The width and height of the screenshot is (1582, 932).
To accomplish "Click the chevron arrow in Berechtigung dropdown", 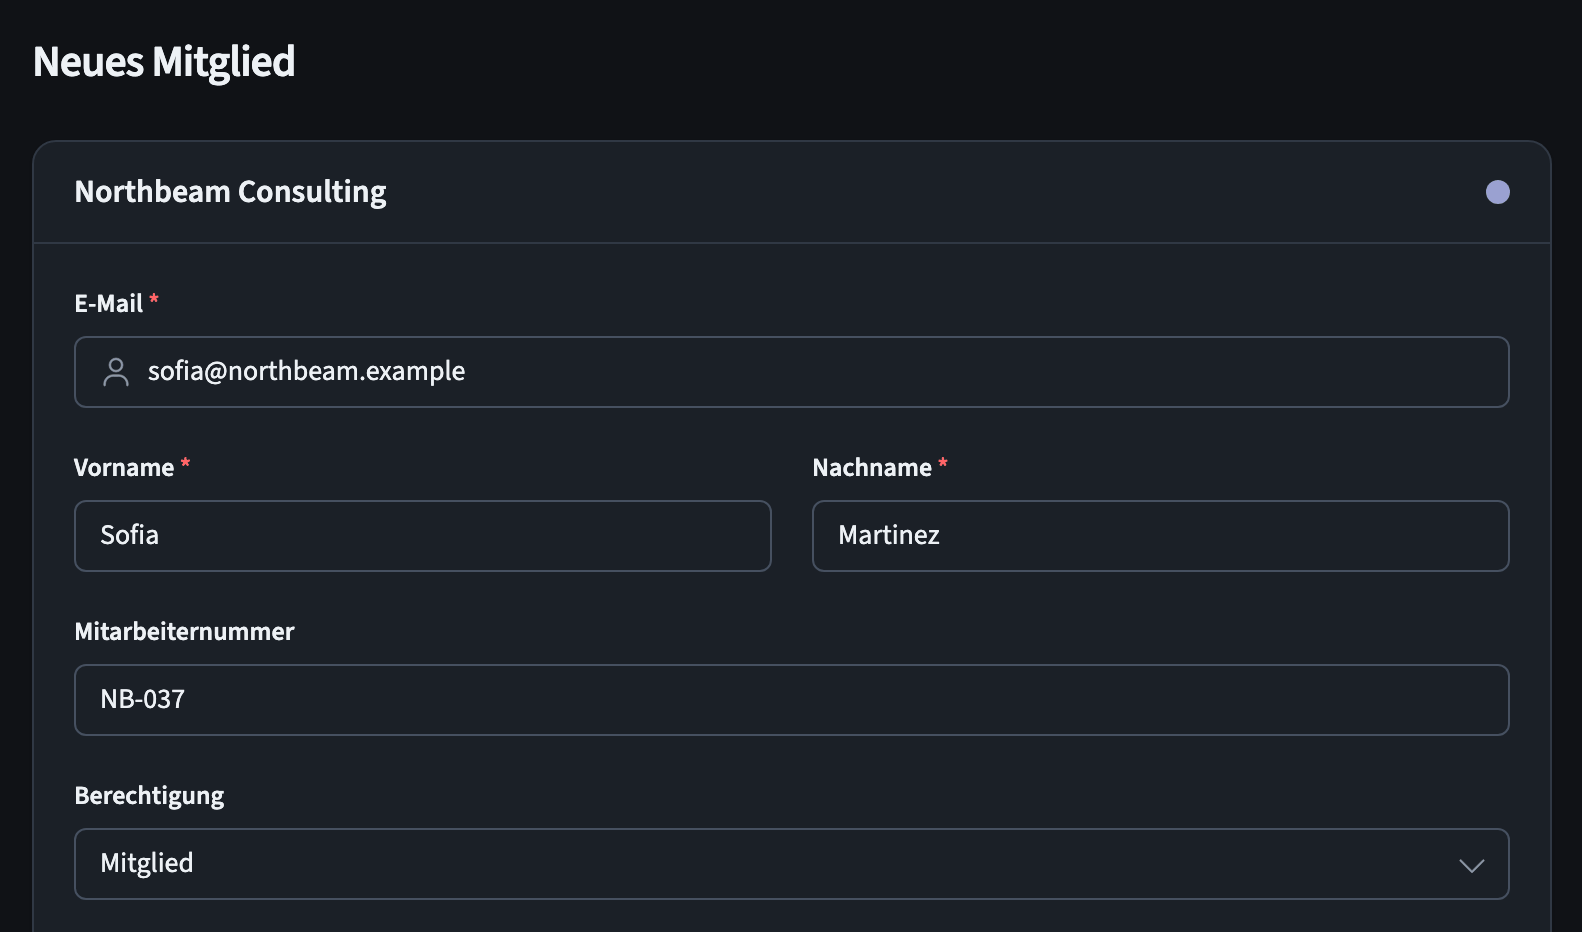I will tap(1471, 865).
